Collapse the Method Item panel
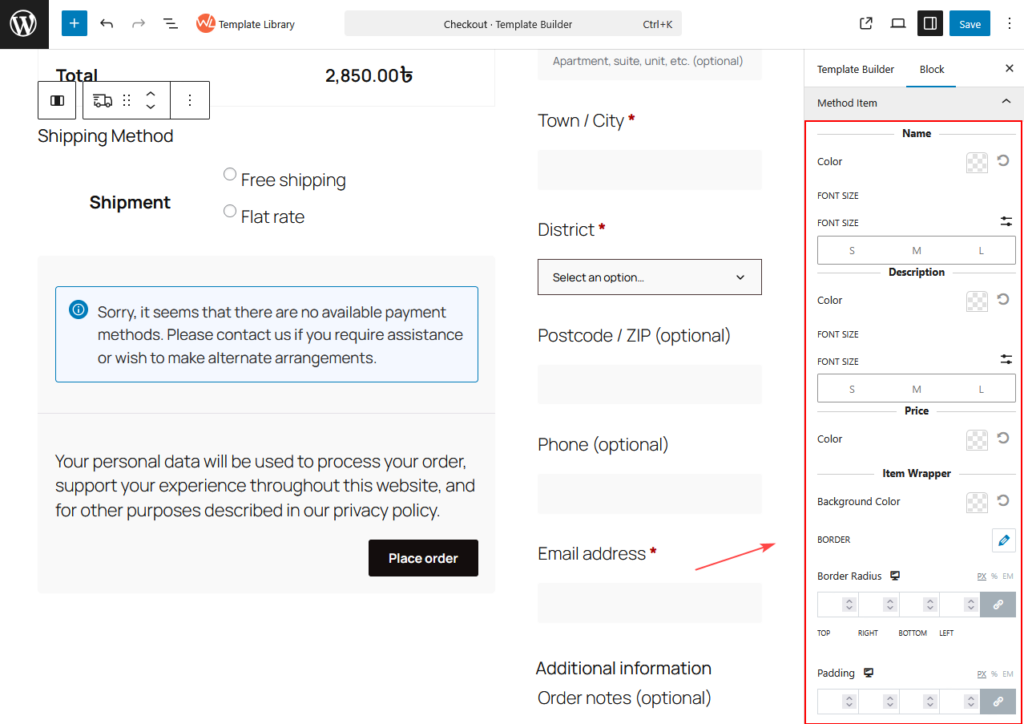Screen dimensions: 1024x724 [1005, 103]
